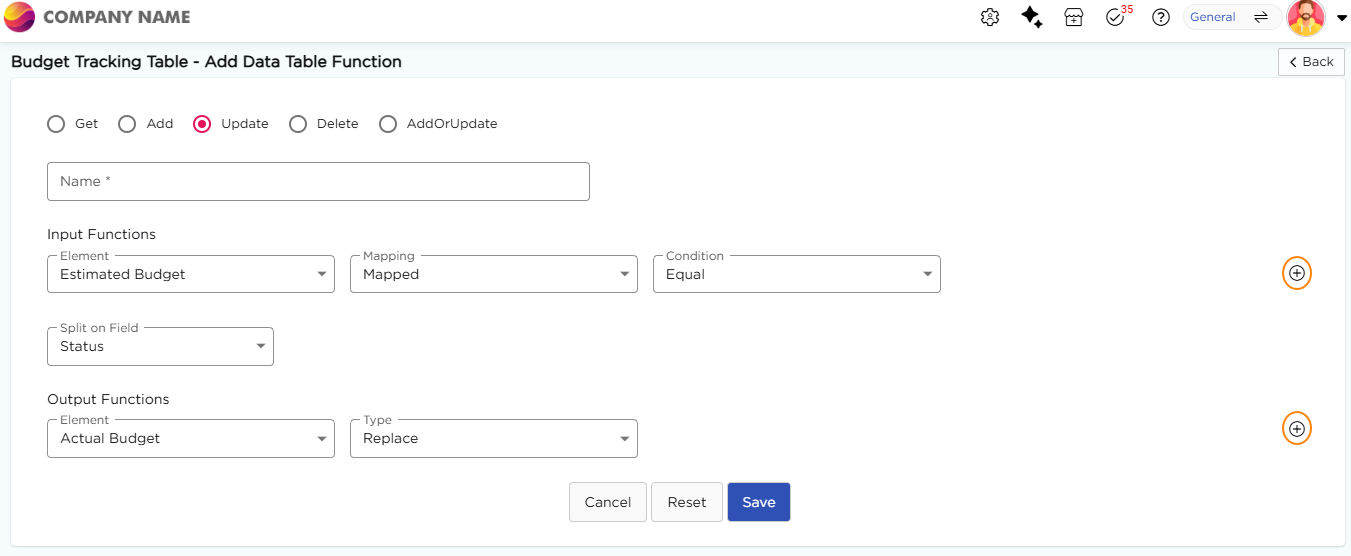Open tasks checkmark icon with 35 badge
Viewport: 1351px width, 556px height.
point(1116,17)
